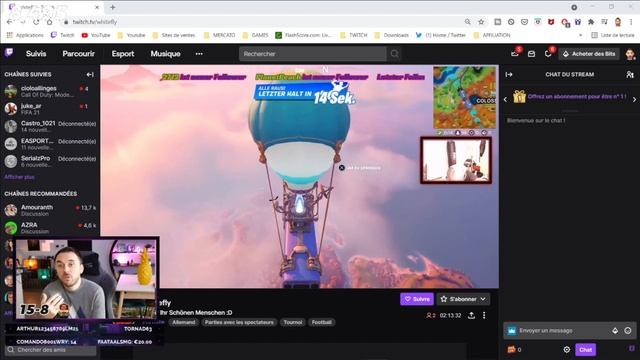Click the Offrez un abonnement link
Viewport: 640px width, 360px height.
[576, 97]
